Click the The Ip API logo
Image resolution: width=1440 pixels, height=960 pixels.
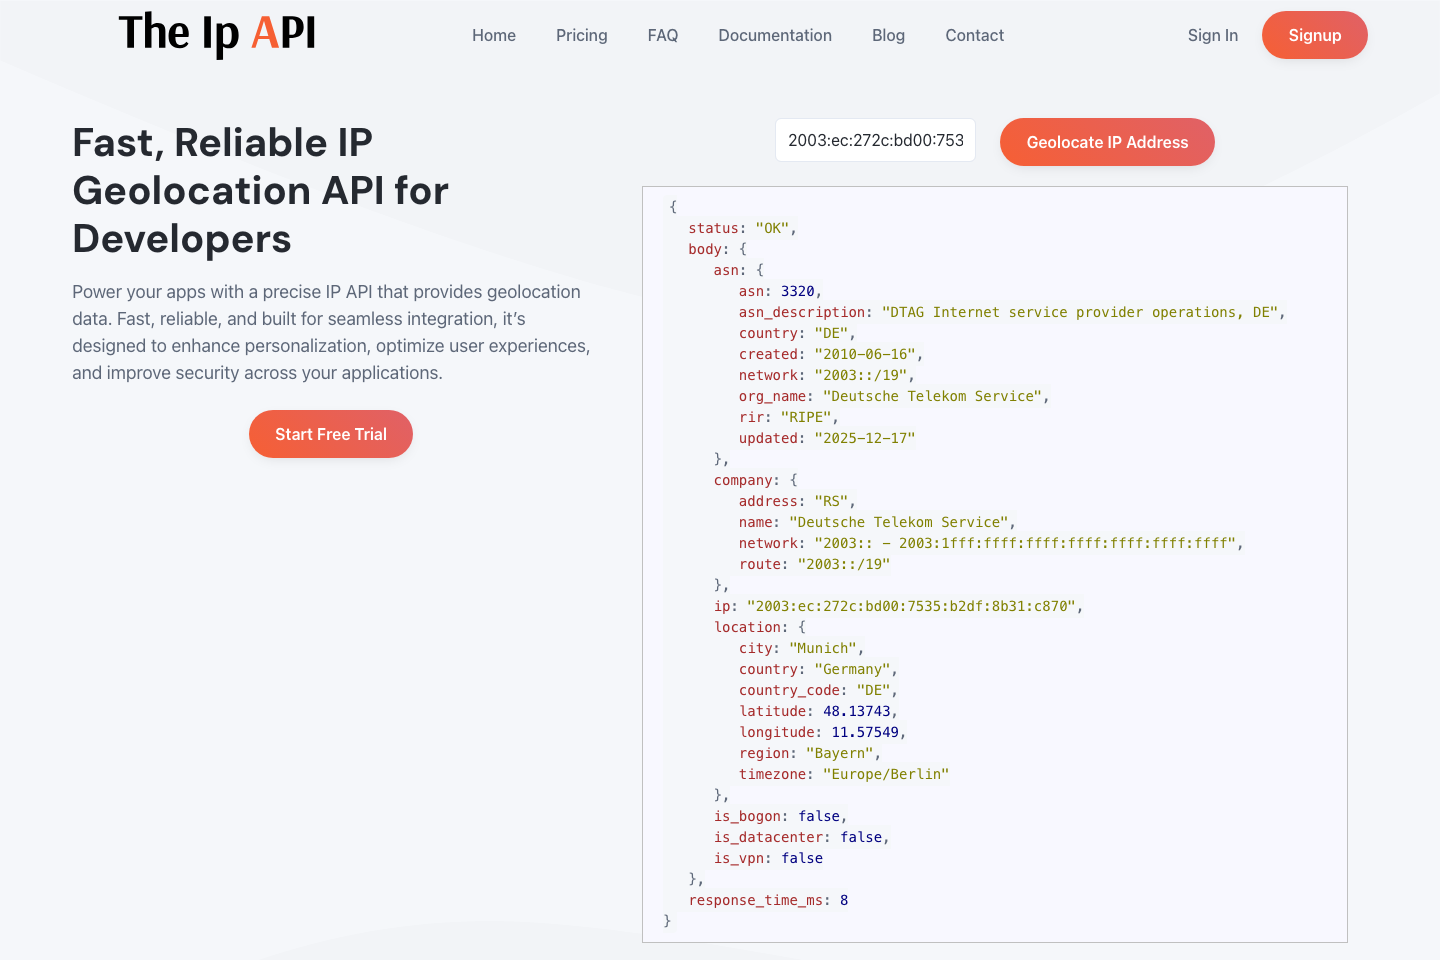coord(217,34)
